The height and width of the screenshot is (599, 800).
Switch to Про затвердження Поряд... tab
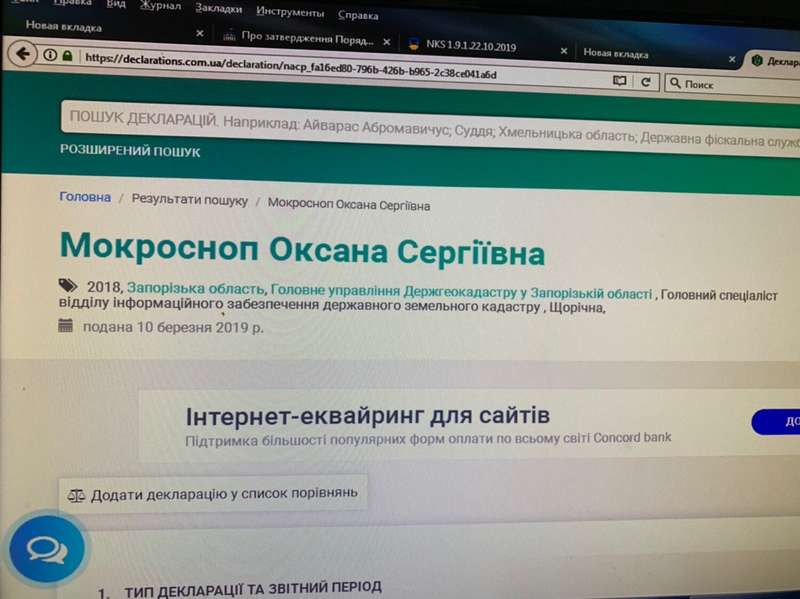tap(306, 40)
